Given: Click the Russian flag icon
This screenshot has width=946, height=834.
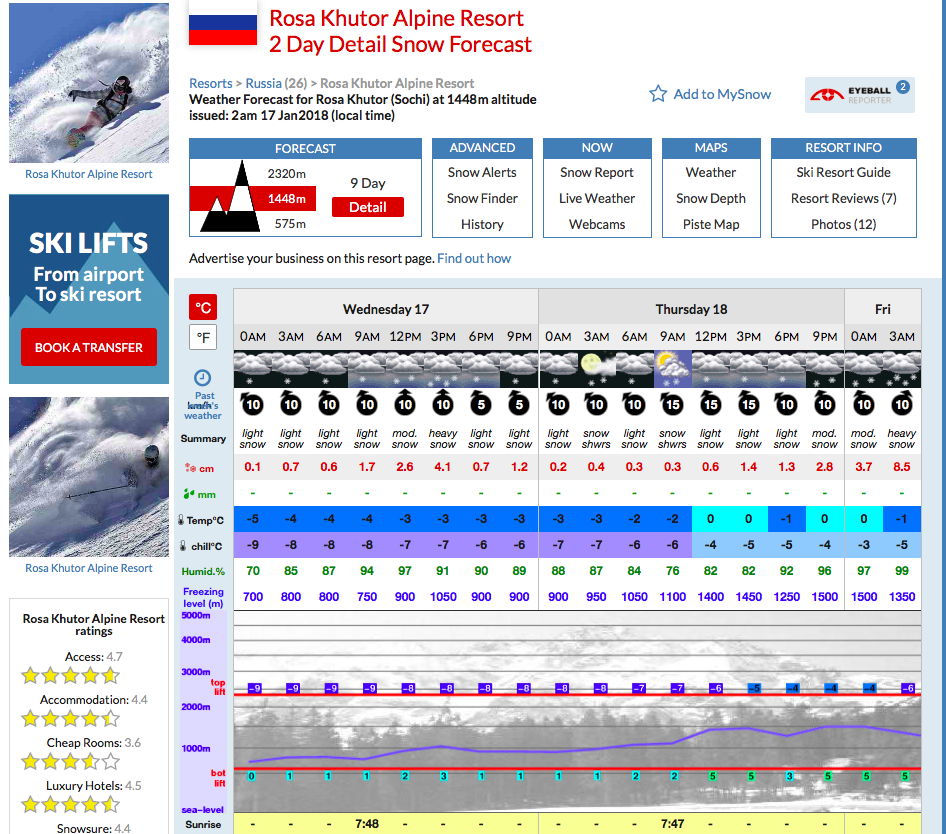Looking at the screenshot, I should [x=223, y=22].
